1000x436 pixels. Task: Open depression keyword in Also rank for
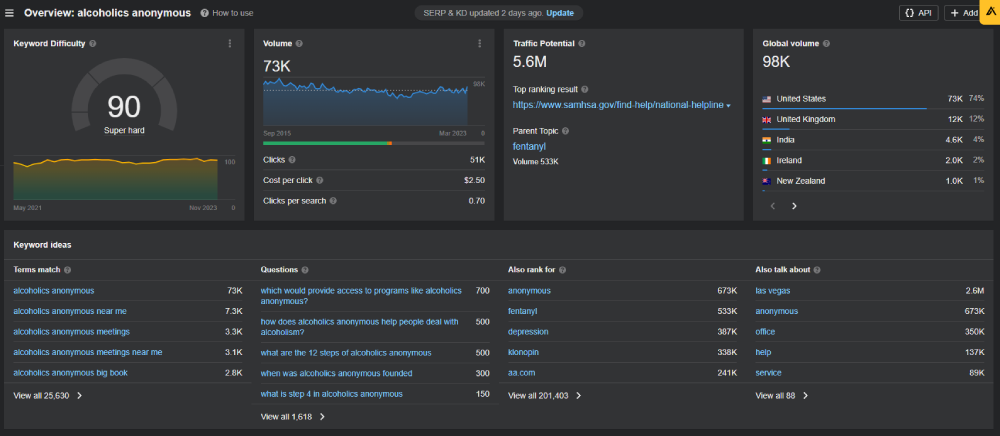click(x=528, y=331)
